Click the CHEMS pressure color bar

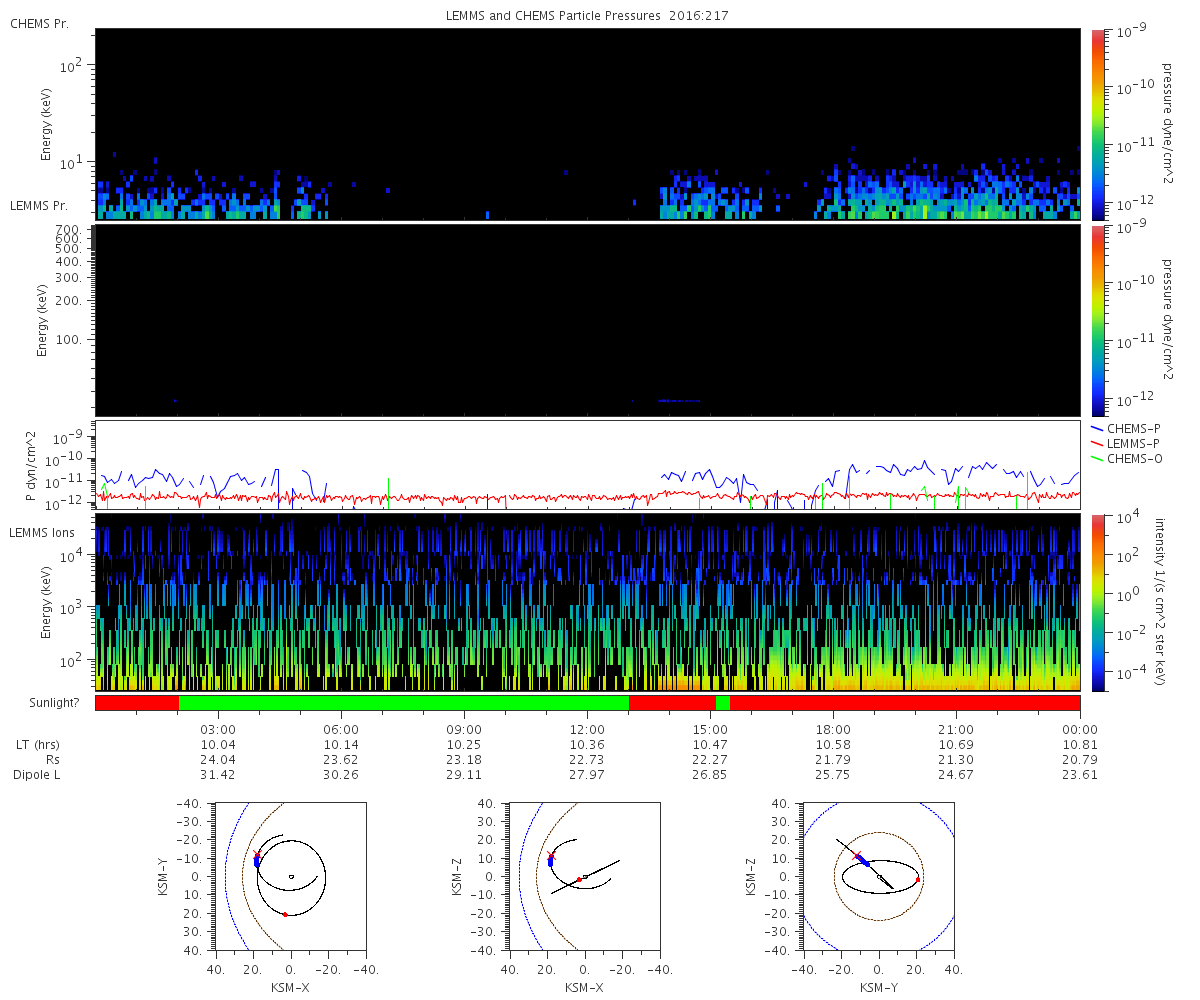click(1098, 124)
